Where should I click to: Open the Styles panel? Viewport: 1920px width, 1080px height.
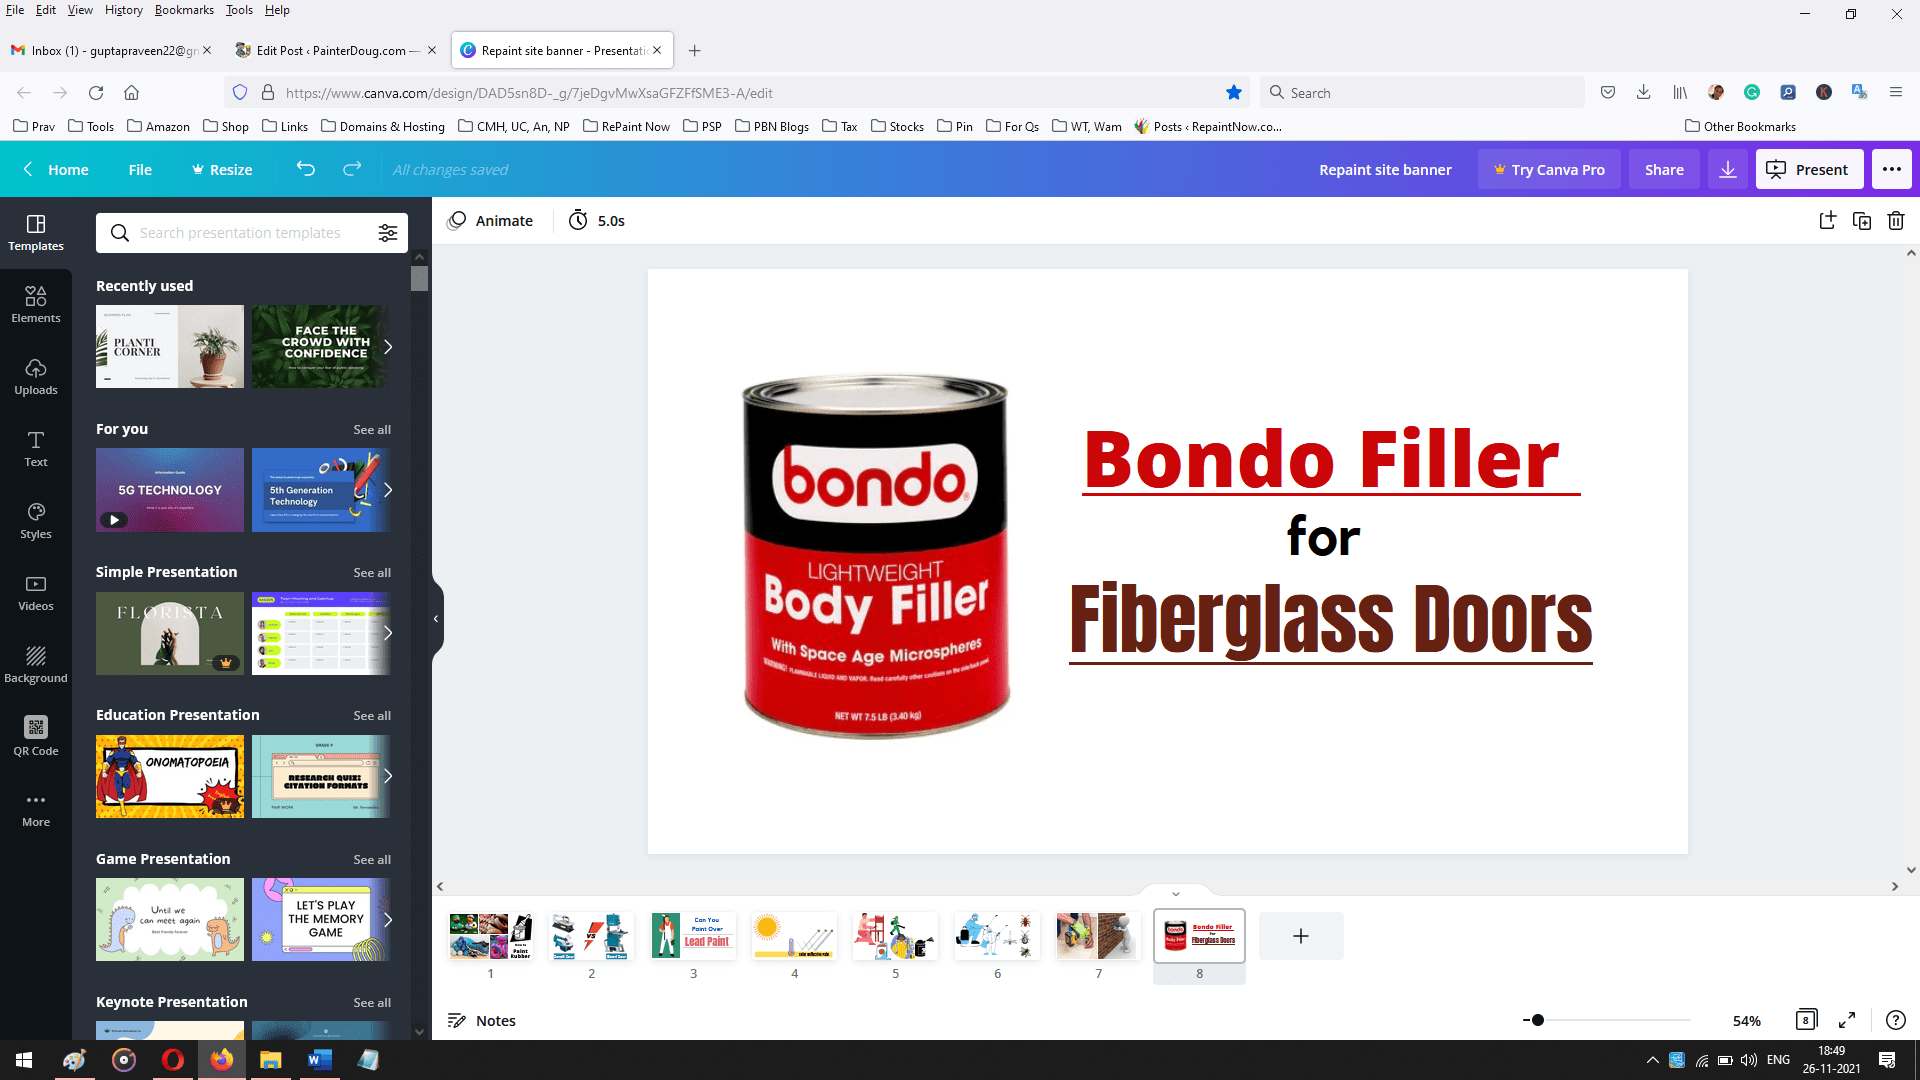[35, 521]
